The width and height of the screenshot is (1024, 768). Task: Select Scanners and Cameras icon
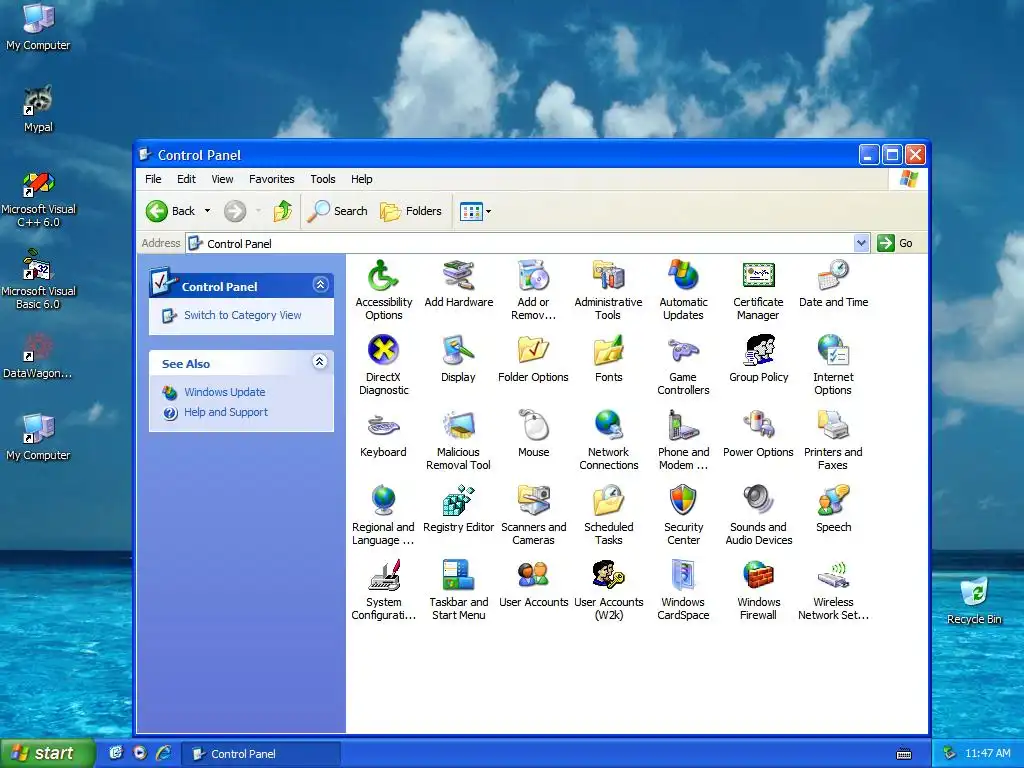534,501
